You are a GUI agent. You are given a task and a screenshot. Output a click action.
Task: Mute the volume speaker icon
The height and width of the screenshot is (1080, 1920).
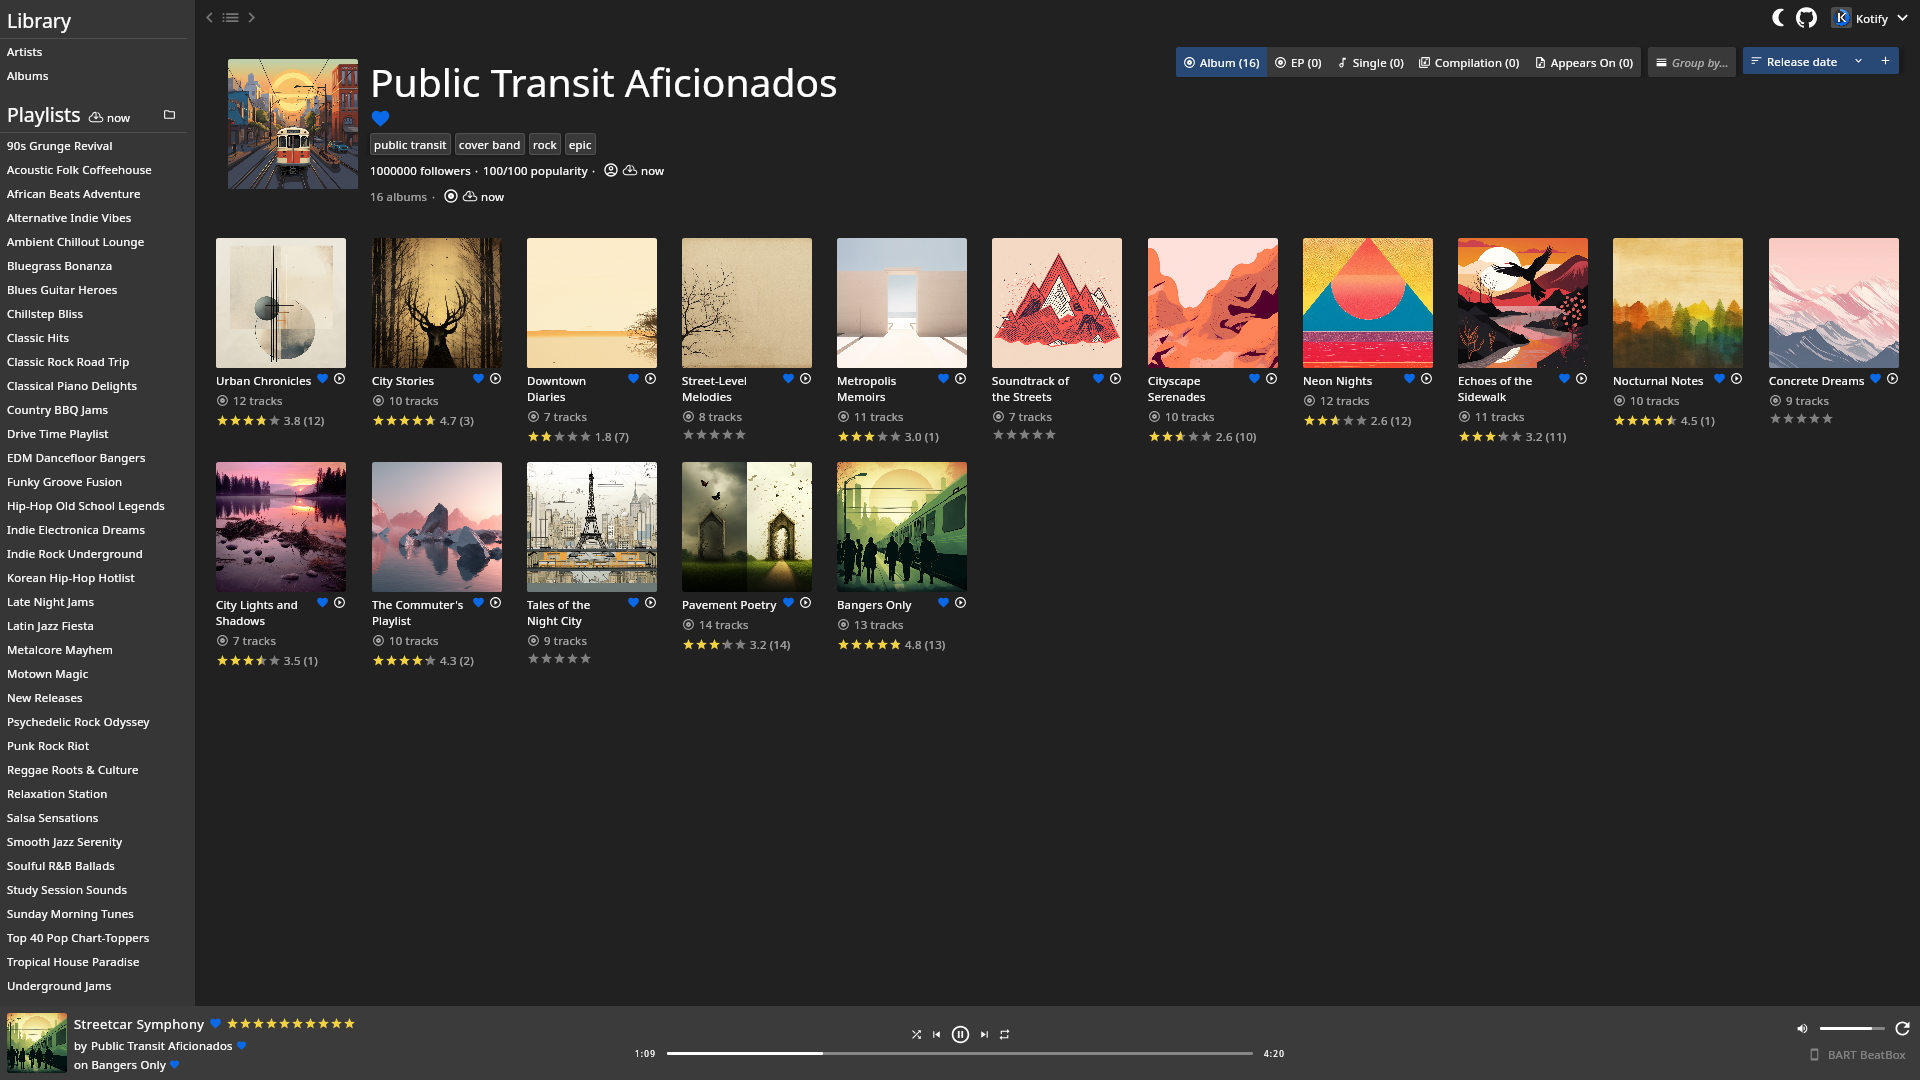click(1802, 1029)
